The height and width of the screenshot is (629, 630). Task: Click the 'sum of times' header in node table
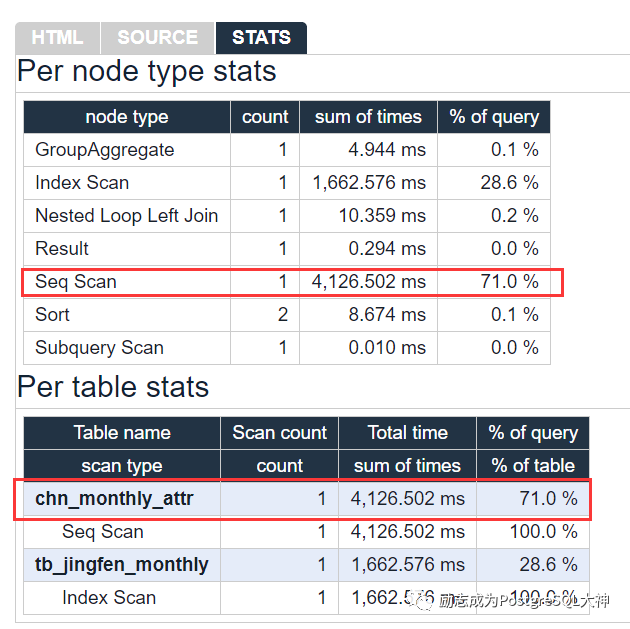pyautogui.click(x=368, y=117)
